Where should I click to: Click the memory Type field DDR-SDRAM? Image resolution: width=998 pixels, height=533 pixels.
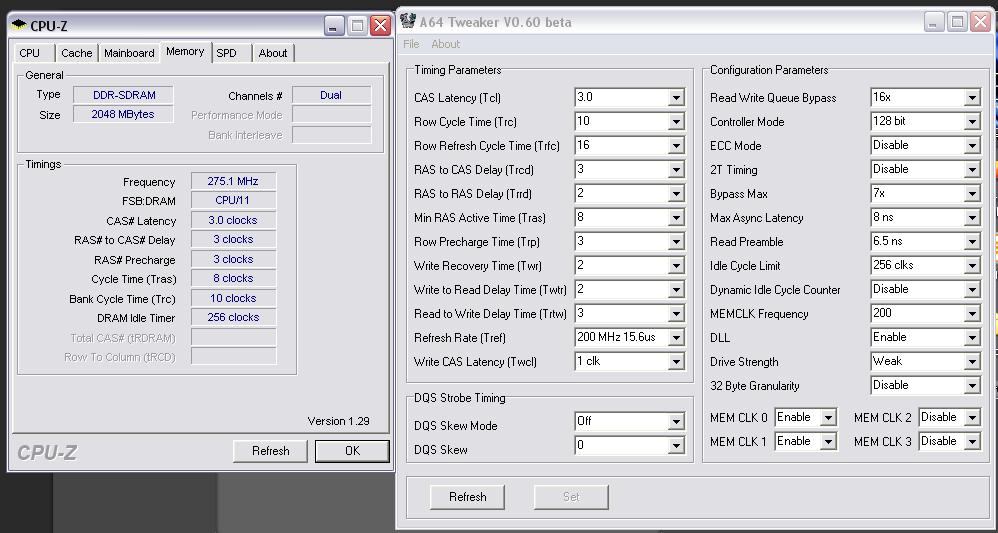click(123, 95)
